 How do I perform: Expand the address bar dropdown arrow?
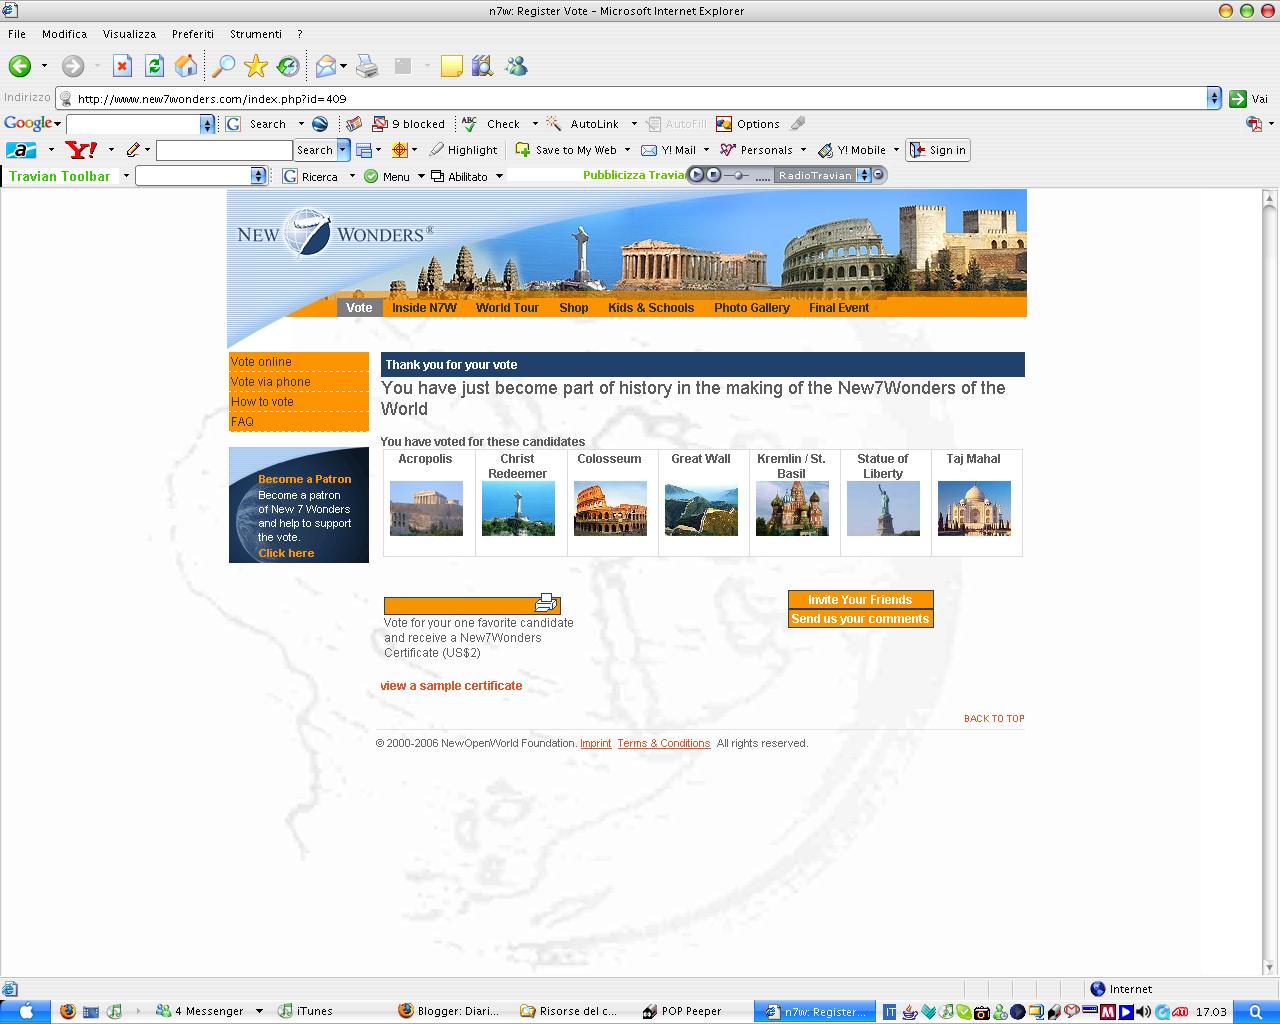tap(1214, 98)
